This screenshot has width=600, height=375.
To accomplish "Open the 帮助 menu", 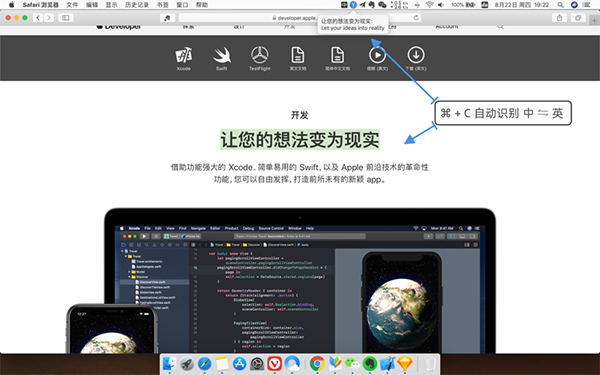I will pyautogui.click(x=202, y=5).
